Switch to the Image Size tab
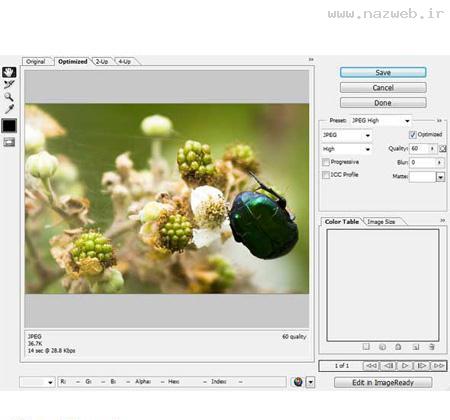This screenshot has height=420, width=450. pos(381,222)
